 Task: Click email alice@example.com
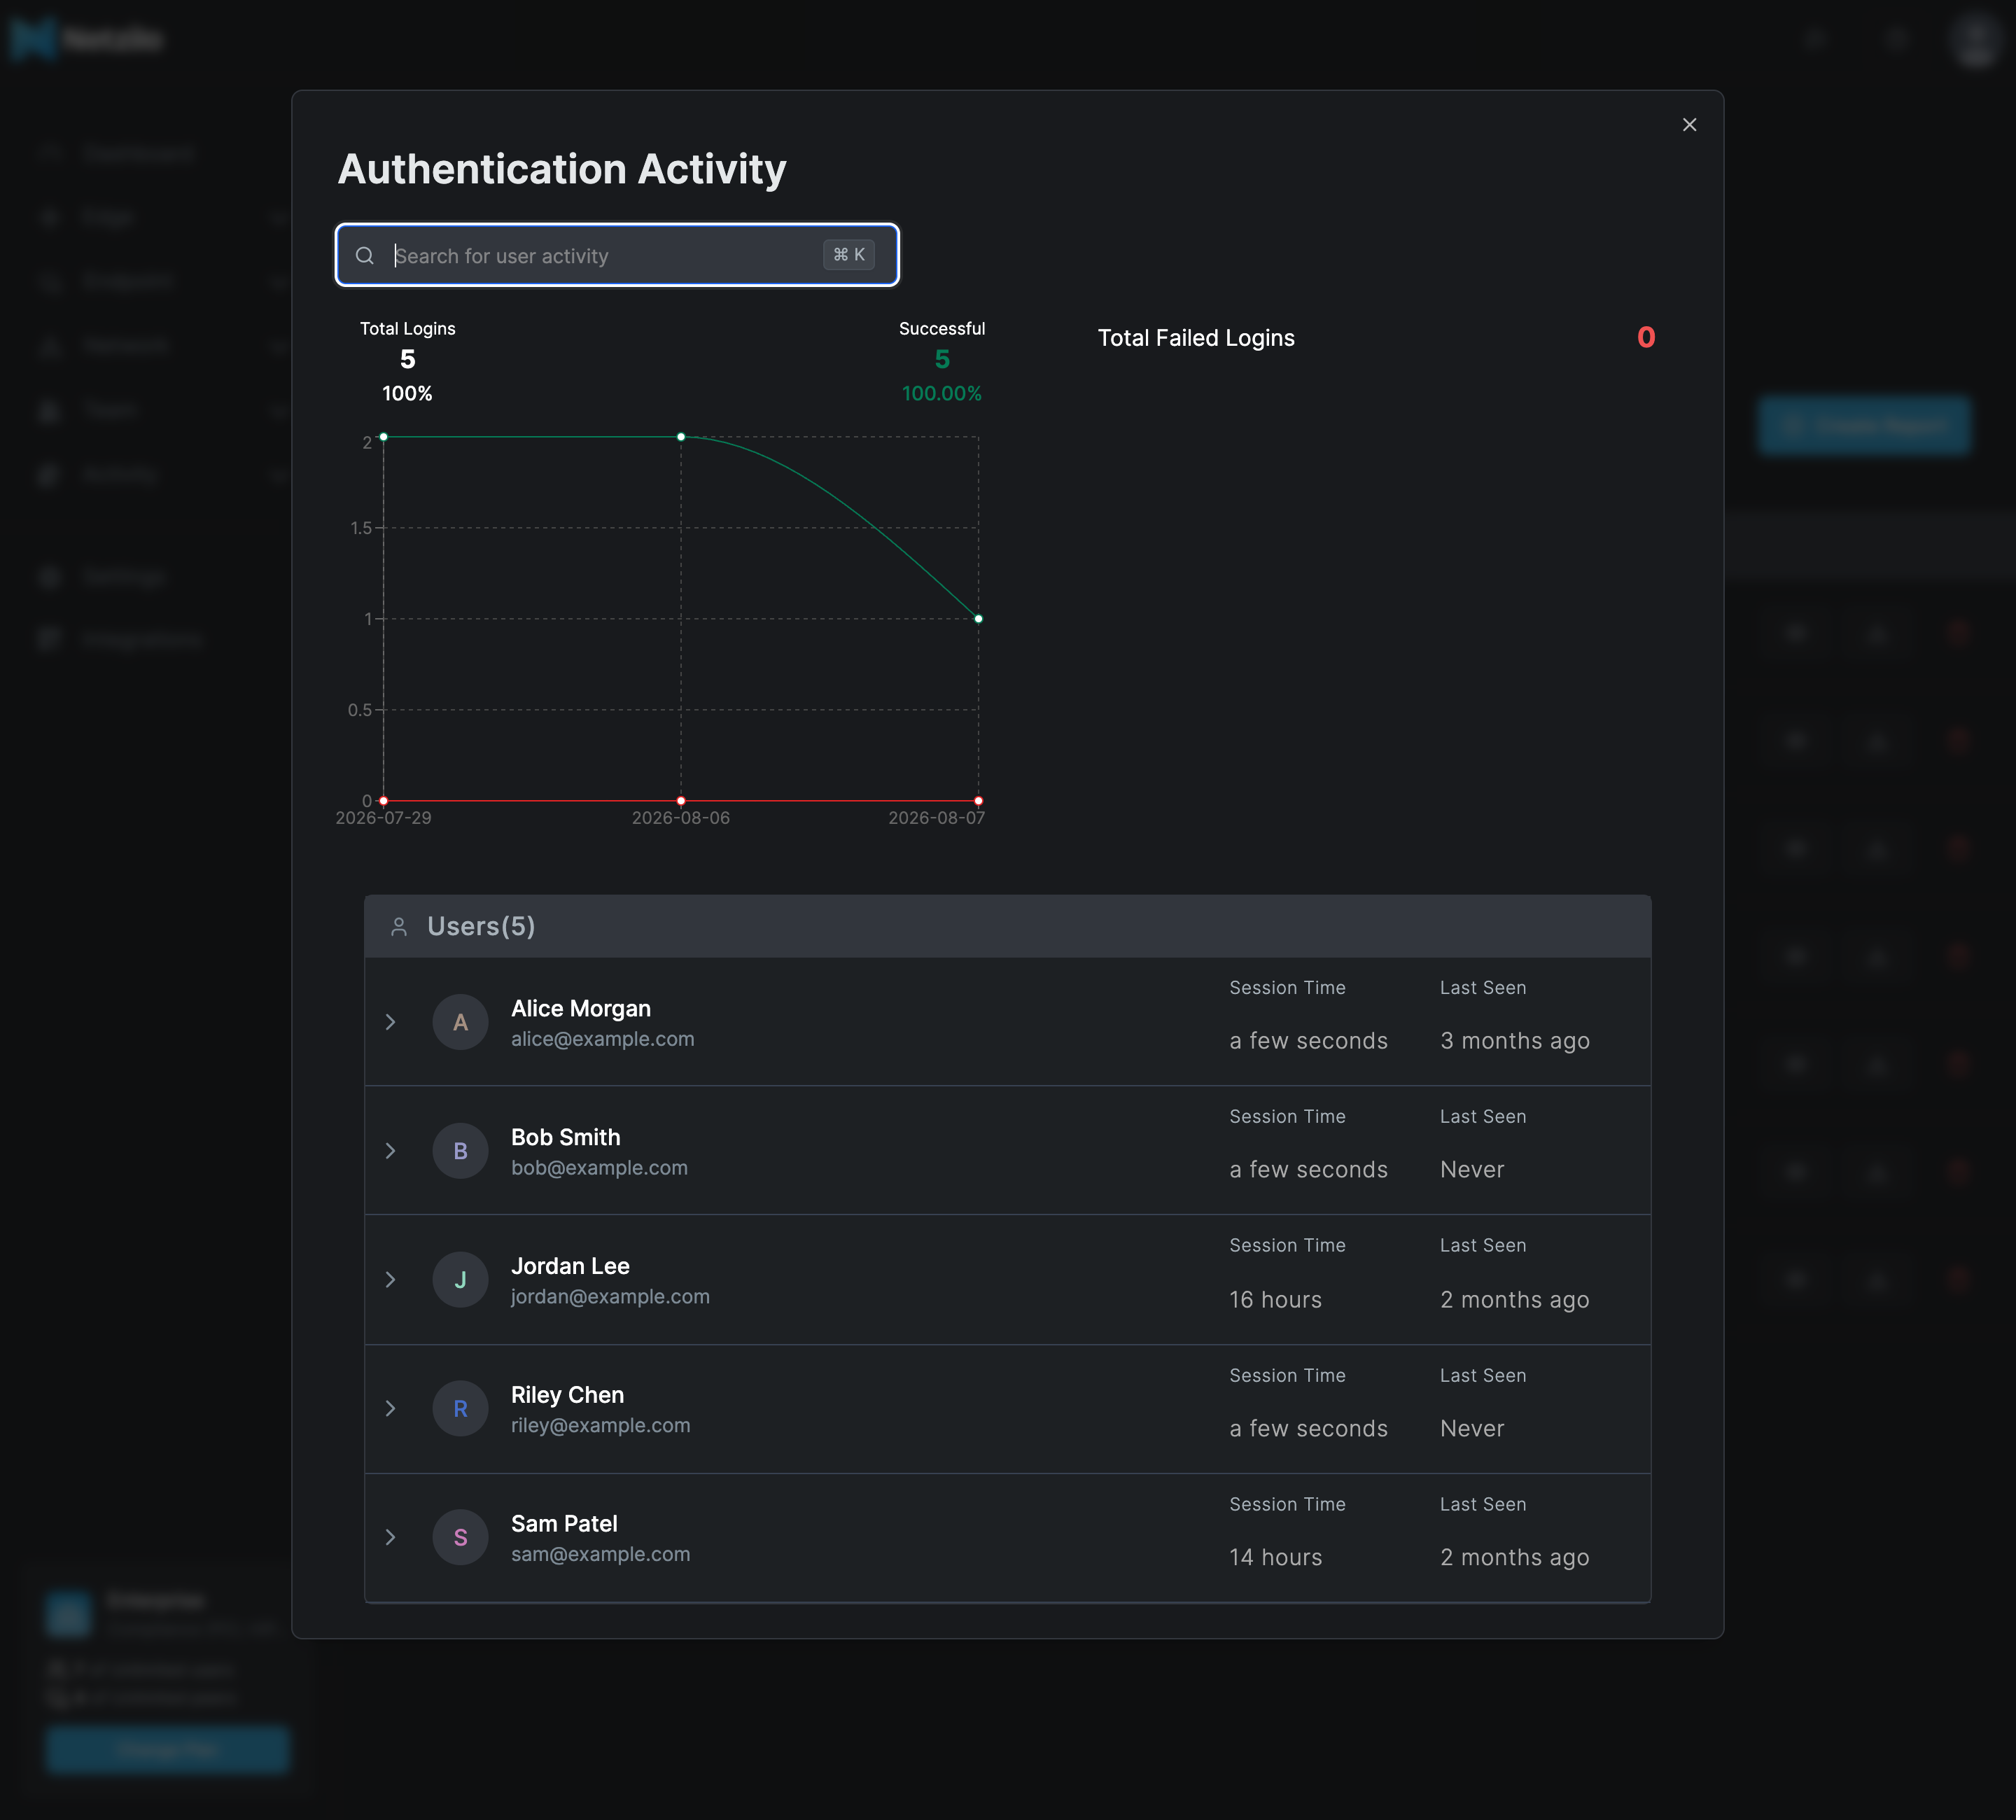click(603, 1039)
